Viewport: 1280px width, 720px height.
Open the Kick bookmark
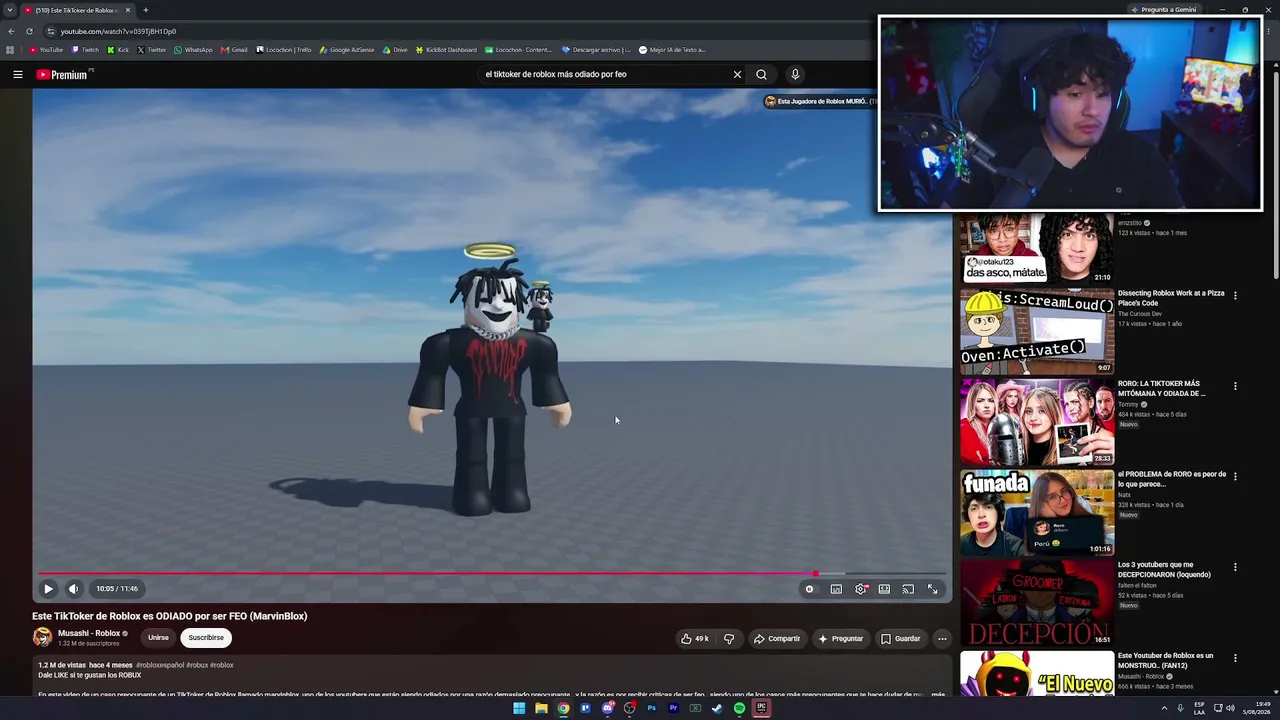click(x=119, y=50)
